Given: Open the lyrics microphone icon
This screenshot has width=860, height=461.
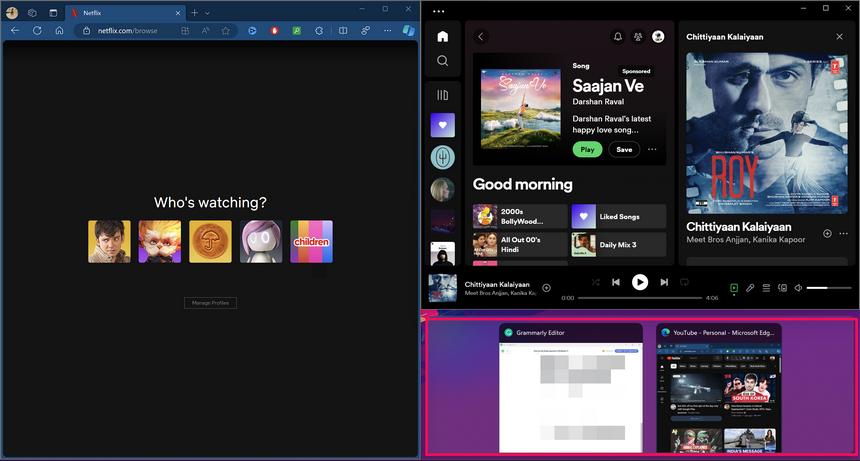Looking at the screenshot, I should tap(750, 288).
